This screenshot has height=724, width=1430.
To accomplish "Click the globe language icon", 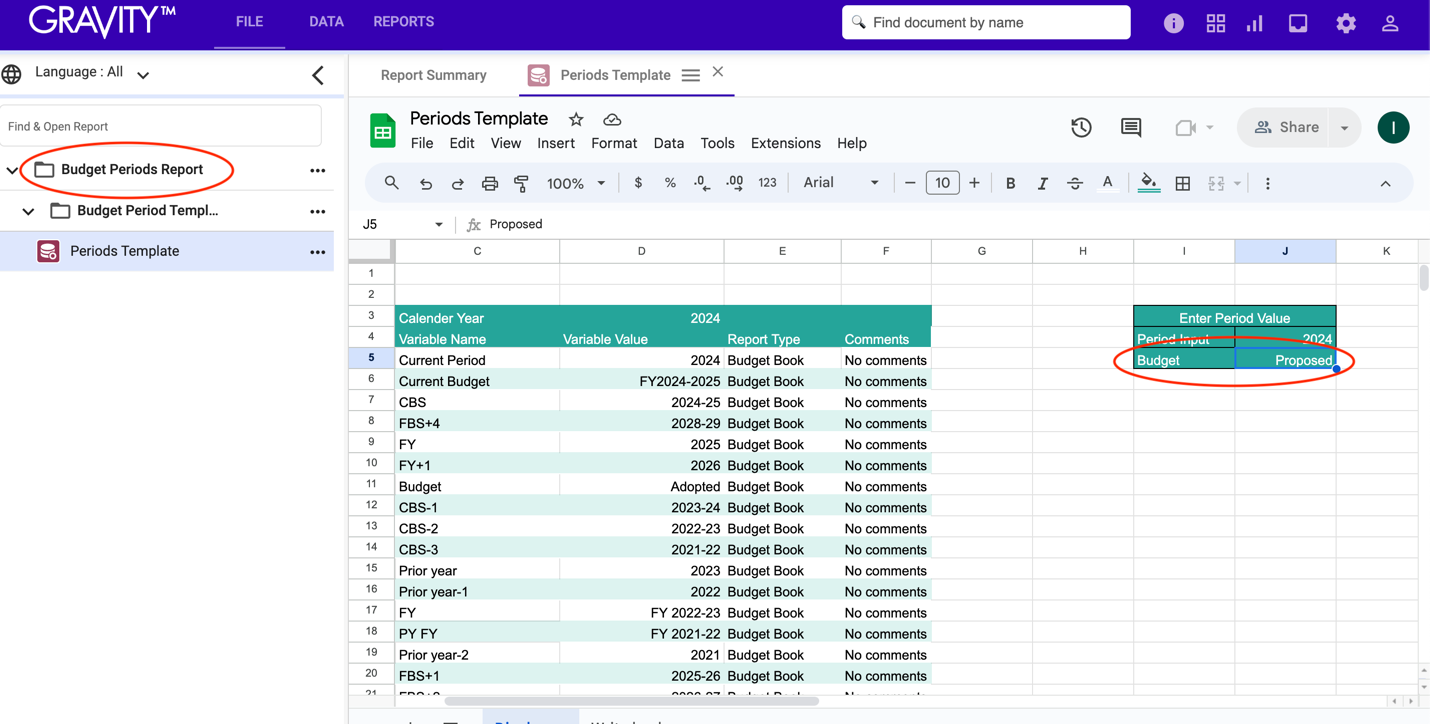I will coord(12,74).
